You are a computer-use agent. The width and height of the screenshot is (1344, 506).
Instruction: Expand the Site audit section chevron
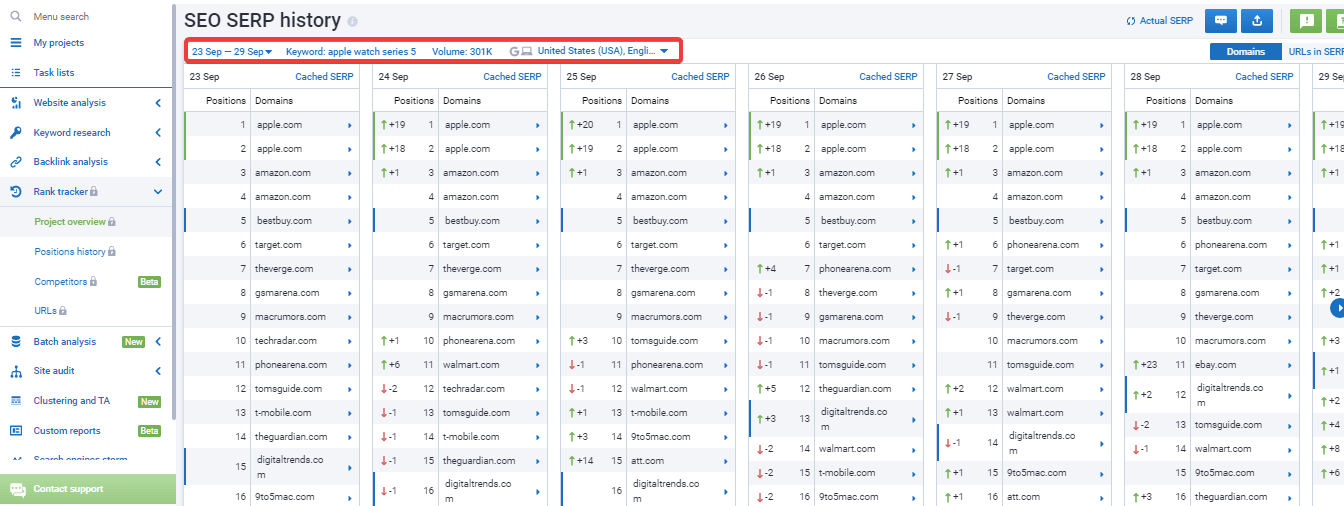click(158, 371)
